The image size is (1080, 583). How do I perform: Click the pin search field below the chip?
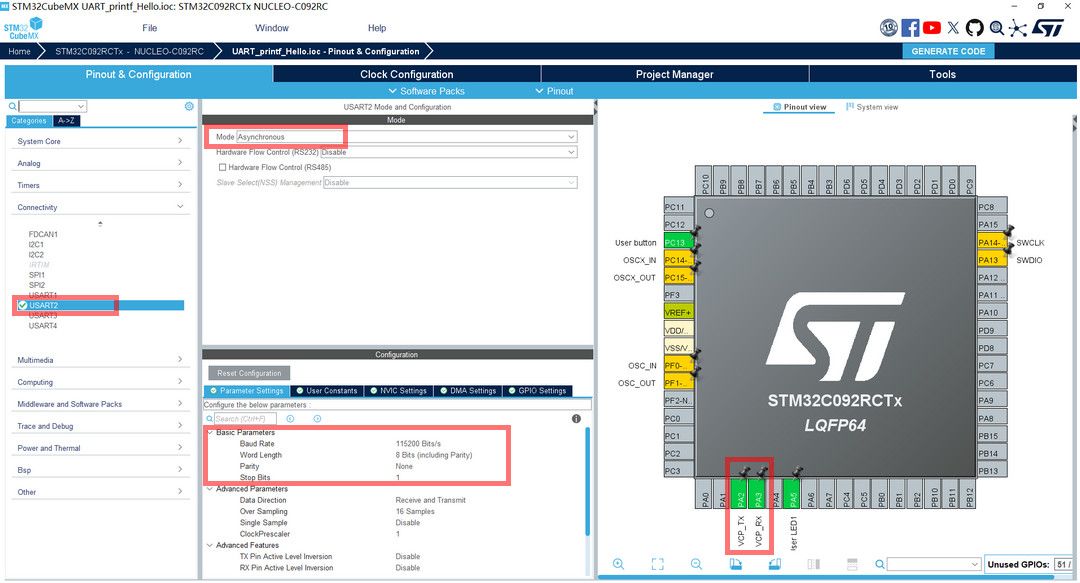(930, 563)
